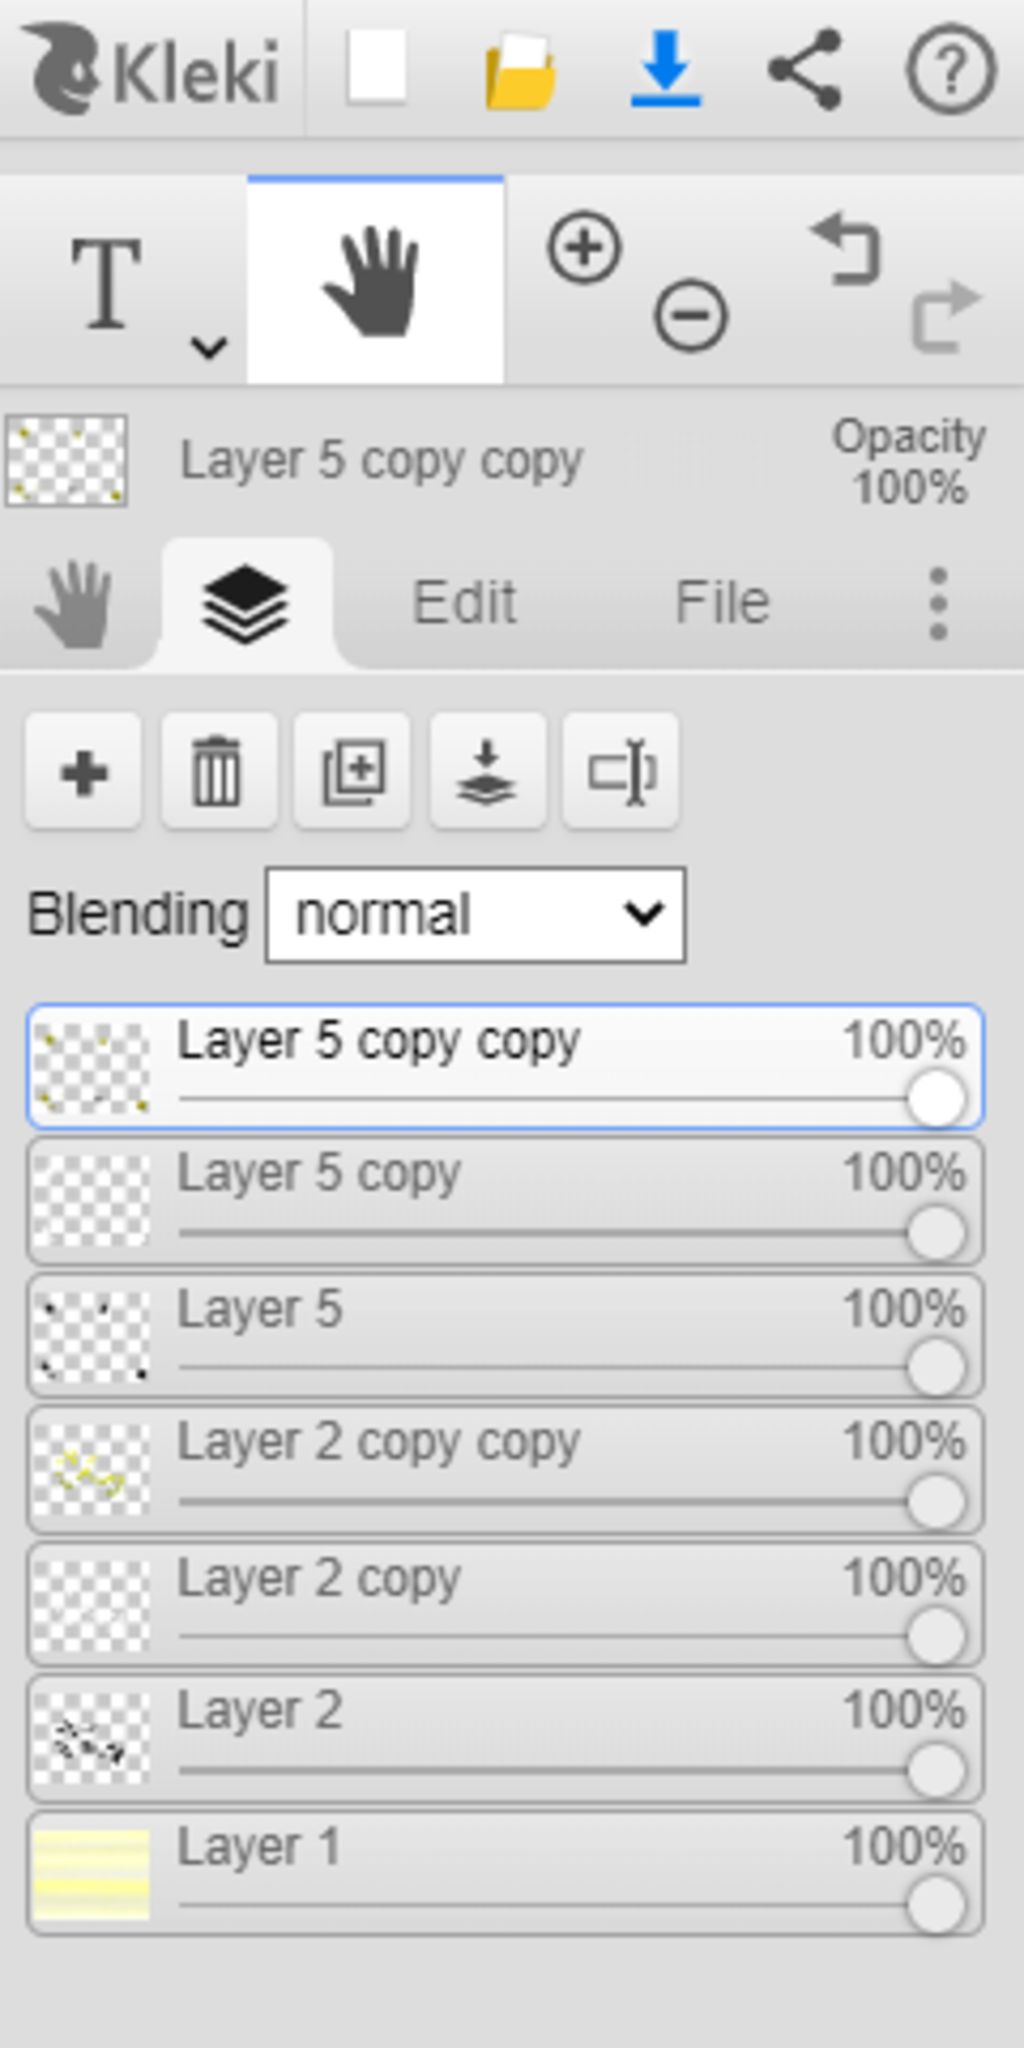Add a new layer with plus button
1024x2048 pixels.
click(x=84, y=772)
